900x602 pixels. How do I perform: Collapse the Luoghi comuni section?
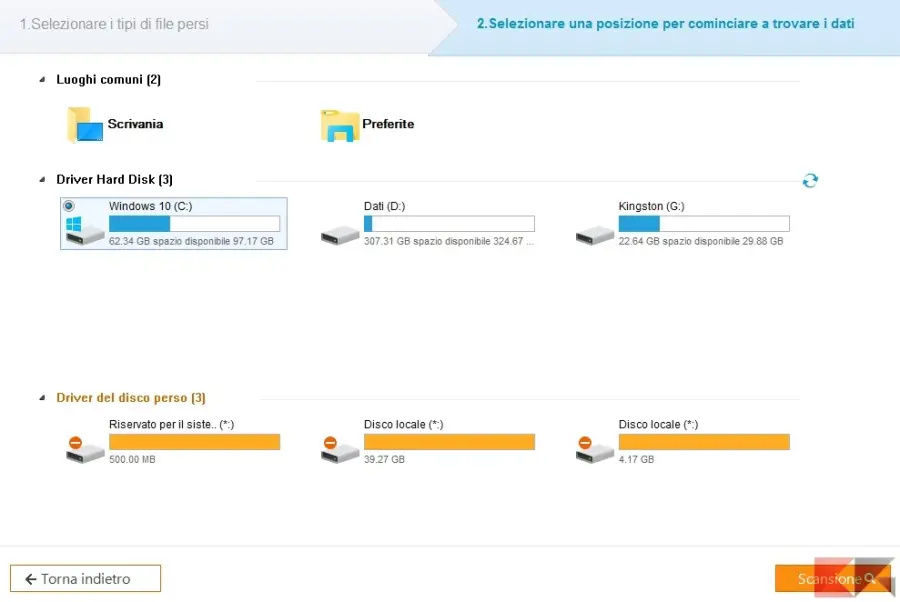pyautogui.click(x=44, y=80)
